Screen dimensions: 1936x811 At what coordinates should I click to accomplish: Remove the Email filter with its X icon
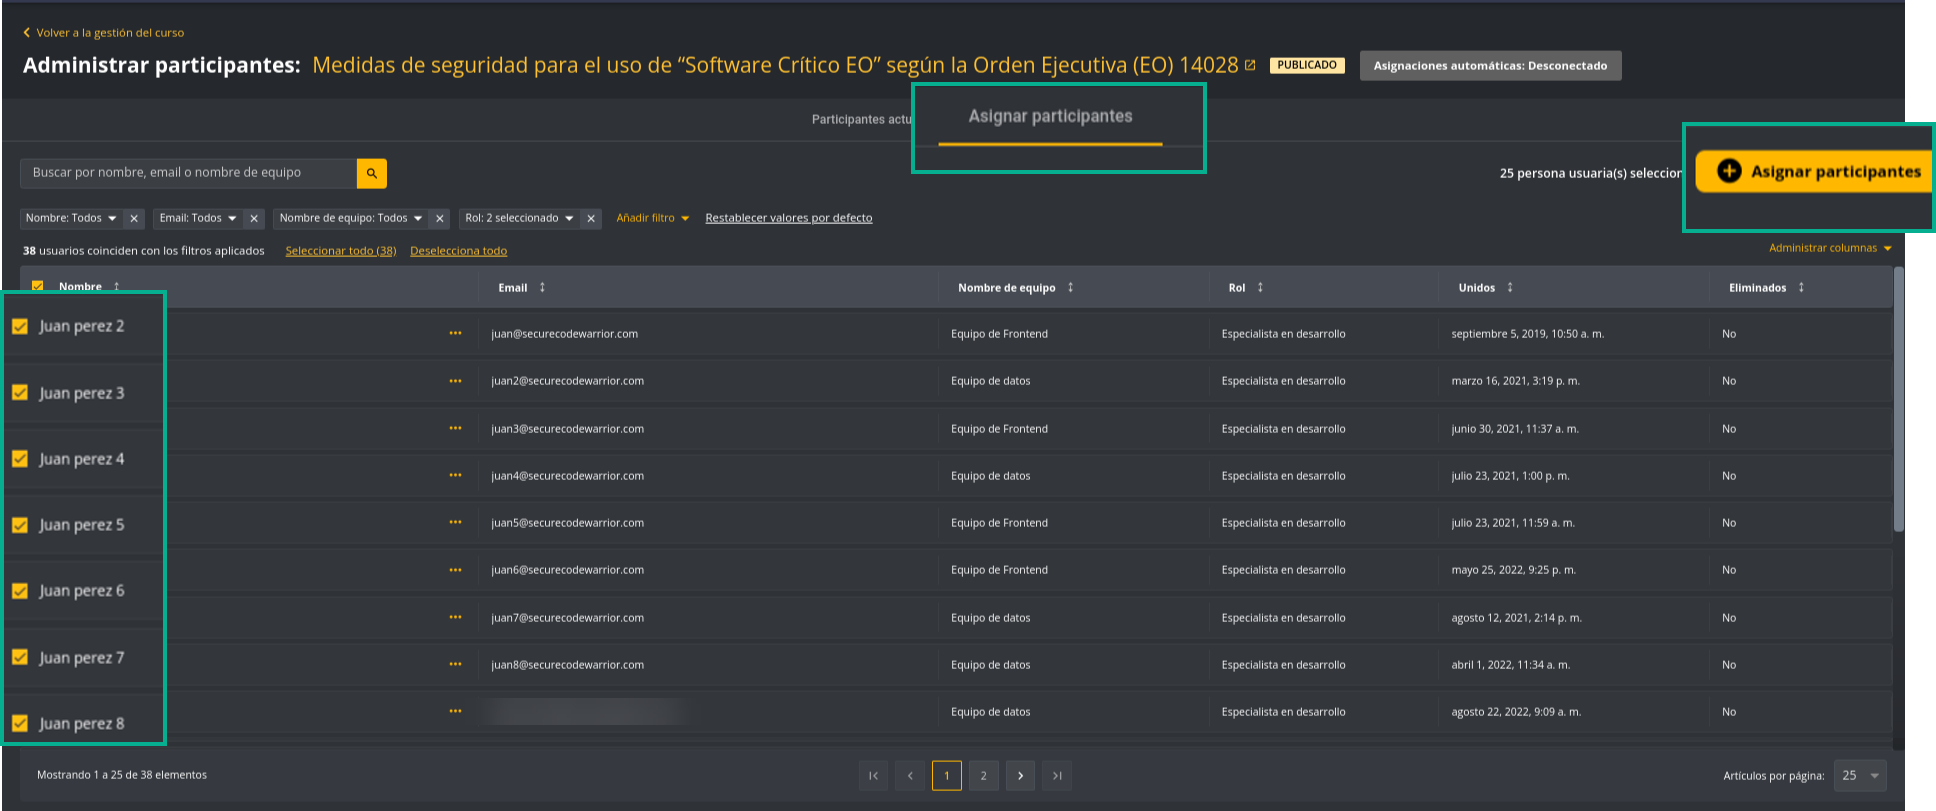tap(254, 218)
